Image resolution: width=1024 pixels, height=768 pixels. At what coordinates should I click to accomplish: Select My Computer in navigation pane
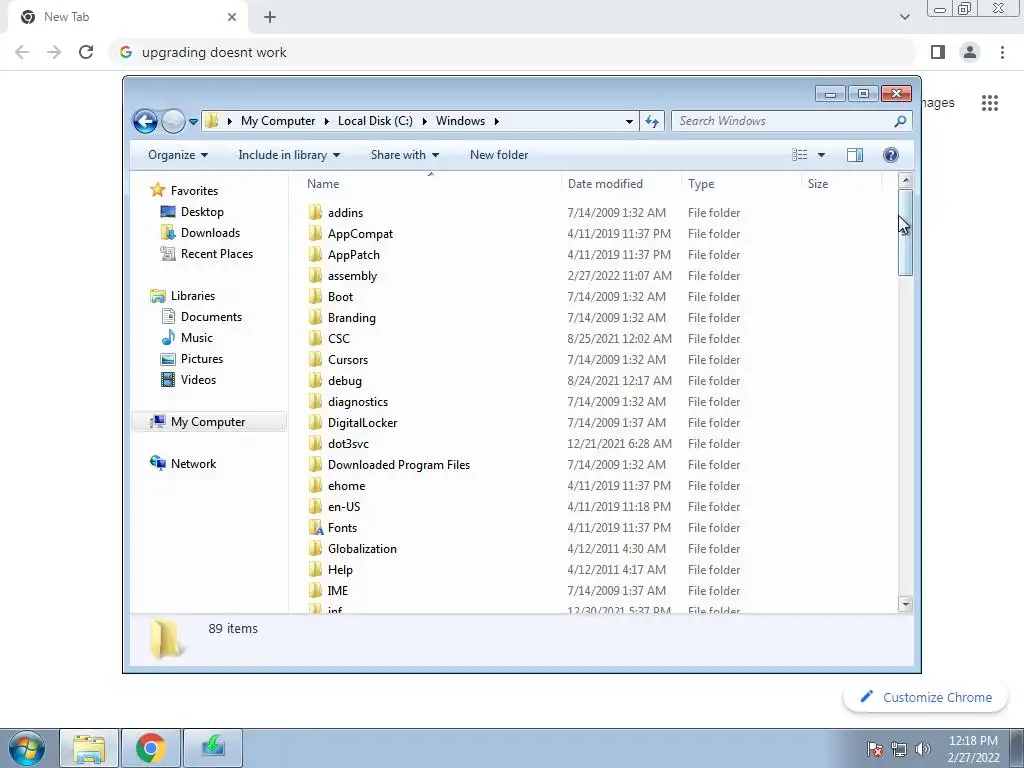tap(208, 422)
